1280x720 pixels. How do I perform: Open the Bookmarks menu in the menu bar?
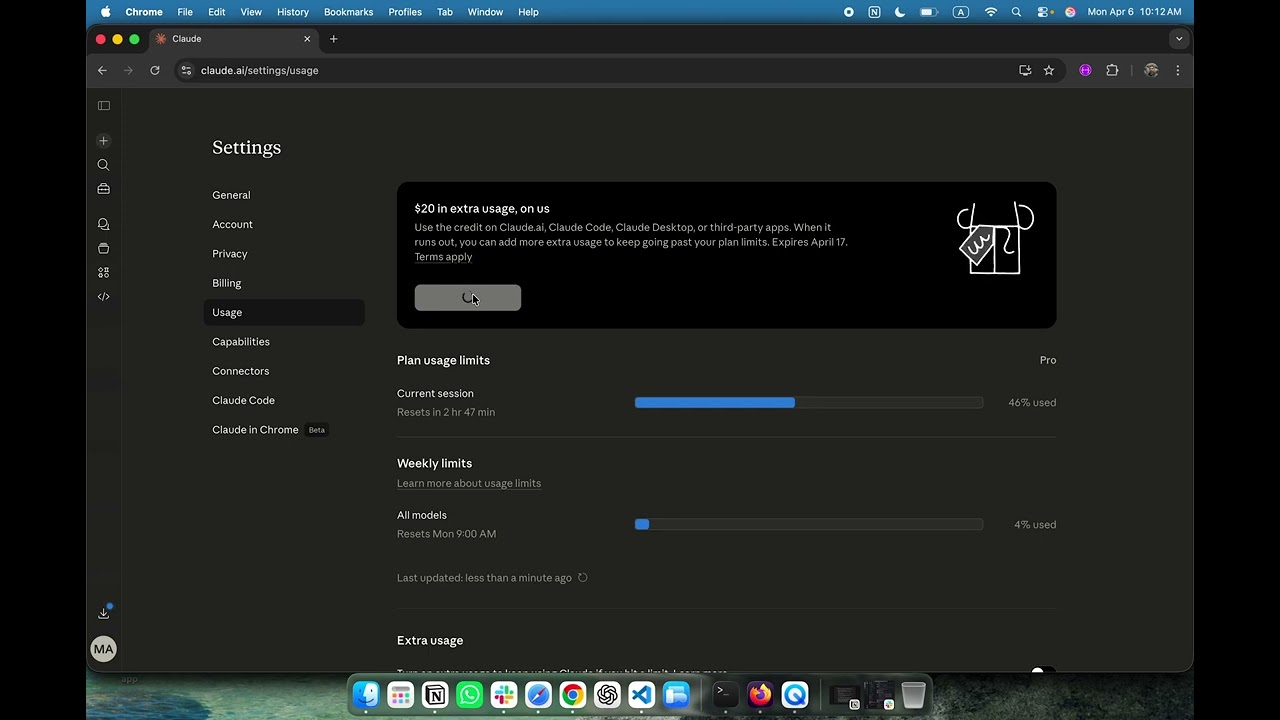[x=348, y=12]
